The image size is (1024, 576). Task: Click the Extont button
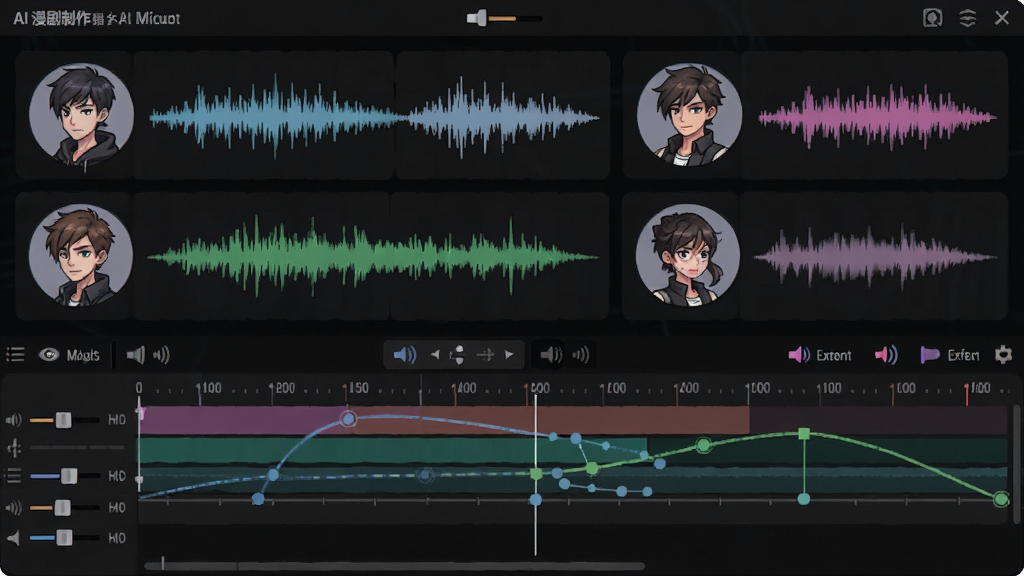[834, 355]
